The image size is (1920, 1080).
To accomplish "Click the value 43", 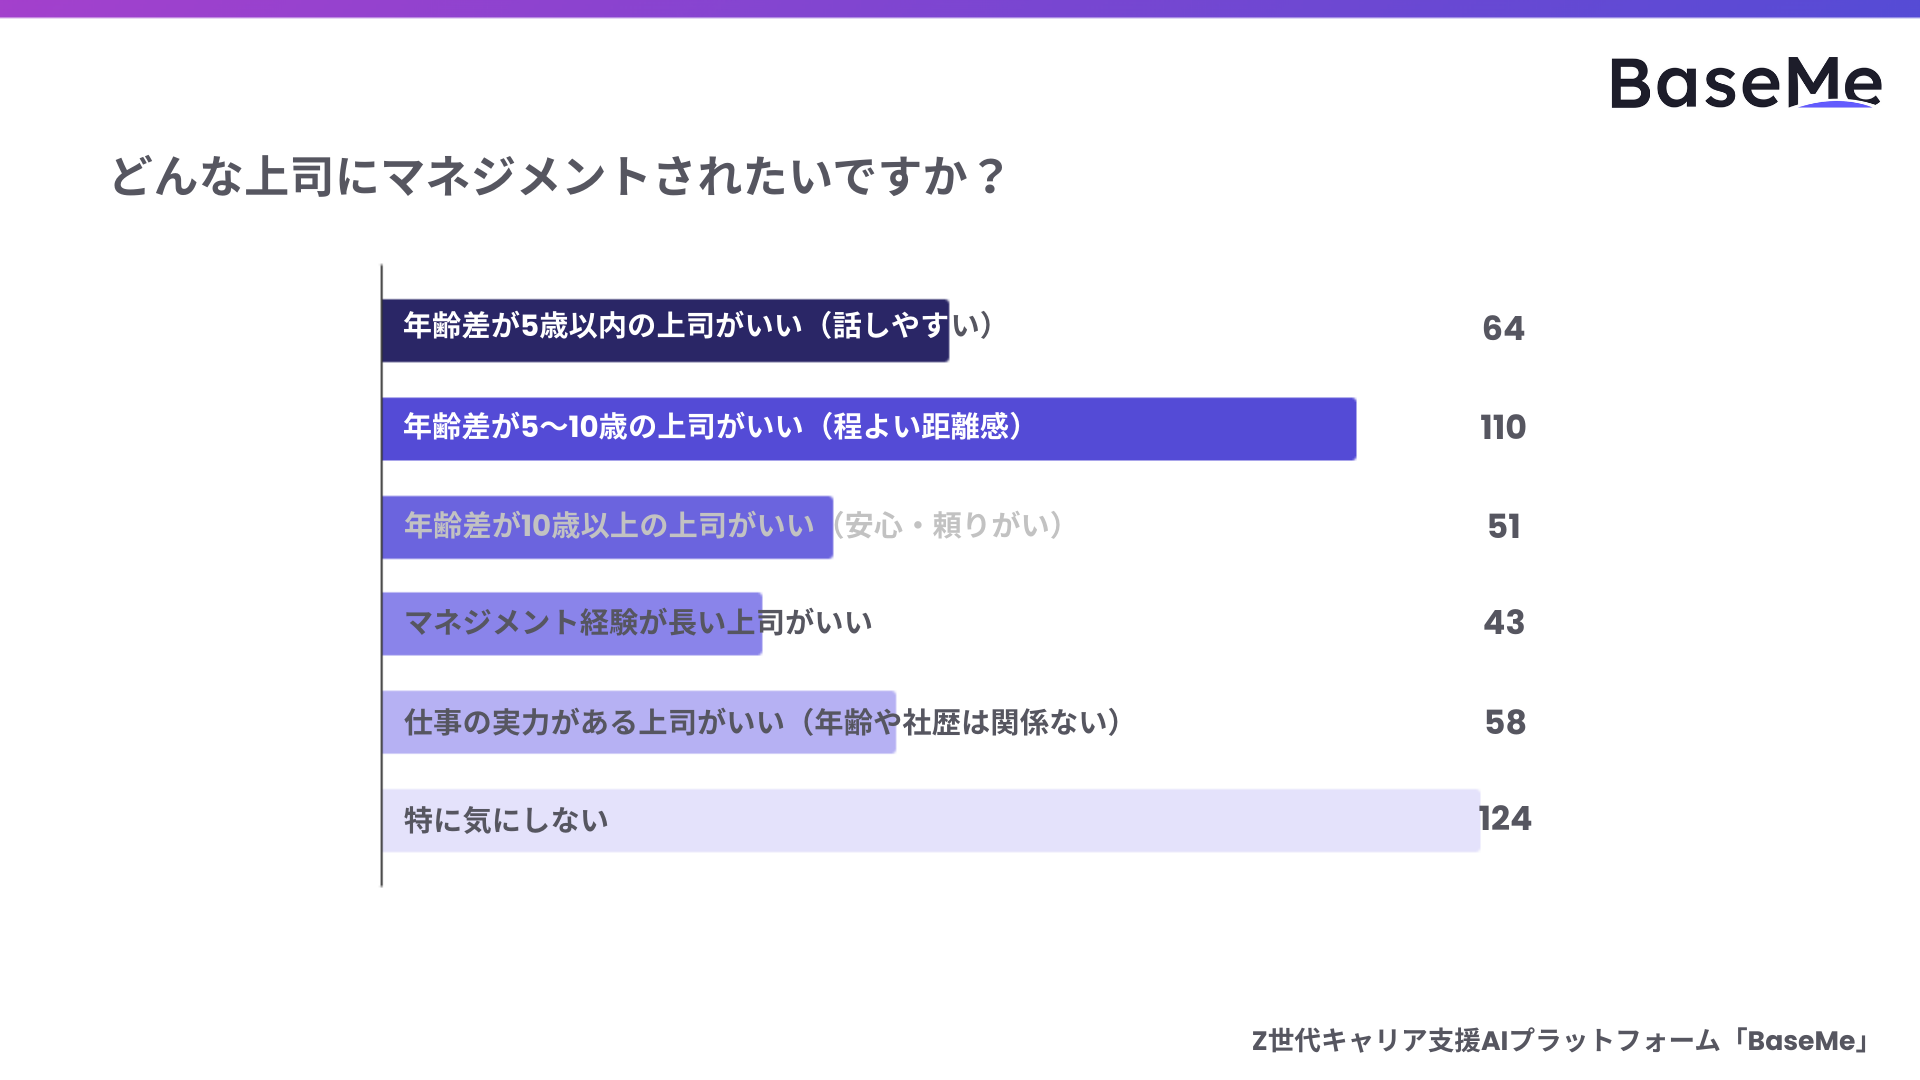I will [x=1503, y=622].
